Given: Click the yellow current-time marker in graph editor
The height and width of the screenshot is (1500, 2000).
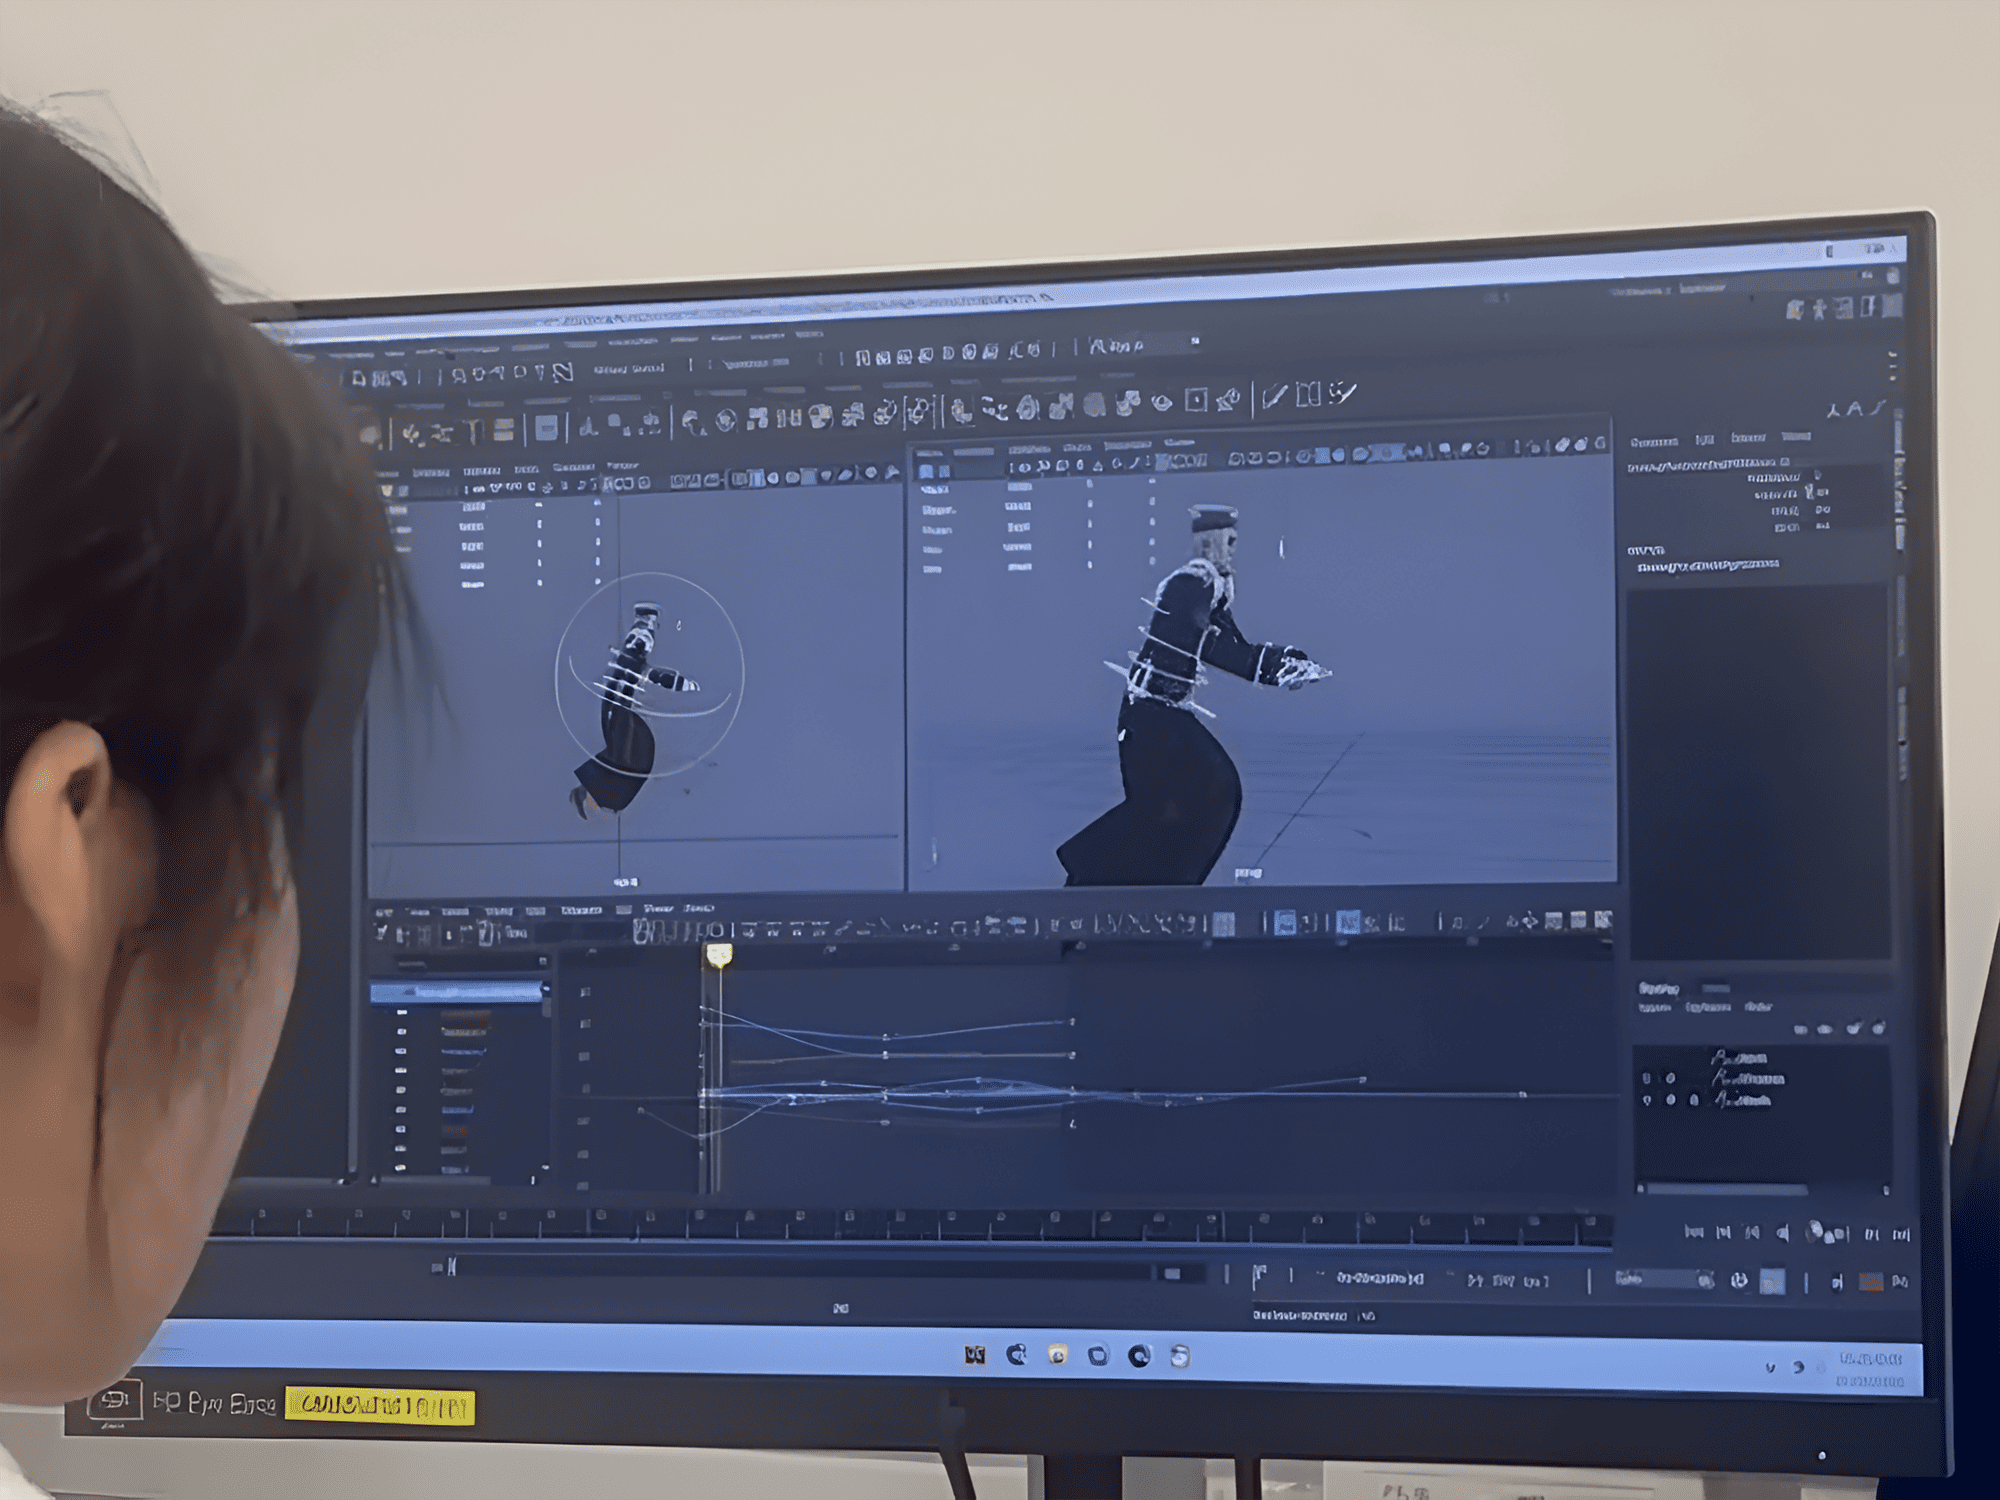Looking at the screenshot, I should point(719,956).
